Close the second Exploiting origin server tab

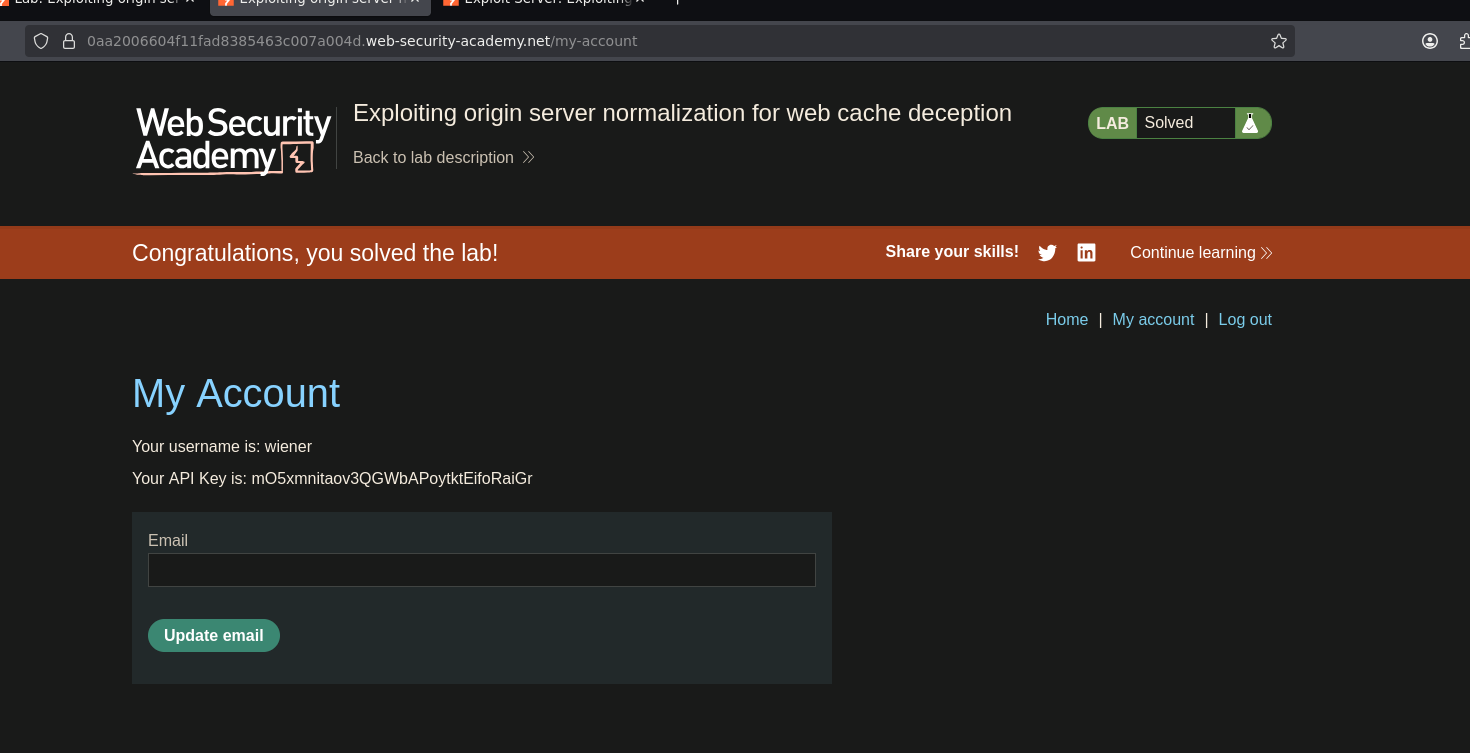[415, 1]
